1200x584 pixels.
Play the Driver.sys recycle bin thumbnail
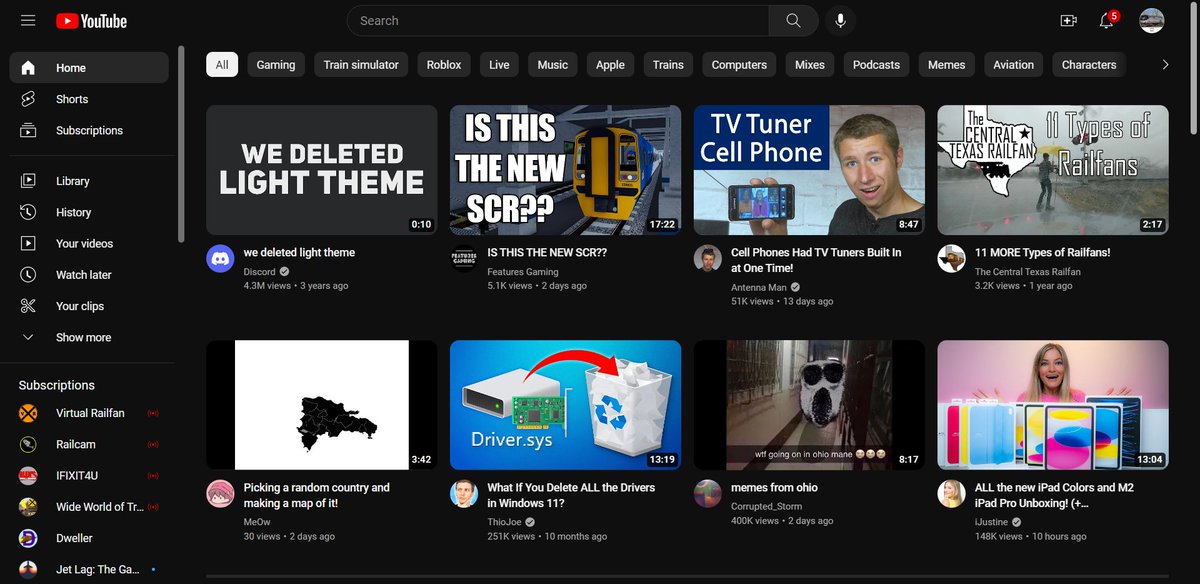[x=565, y=405]
